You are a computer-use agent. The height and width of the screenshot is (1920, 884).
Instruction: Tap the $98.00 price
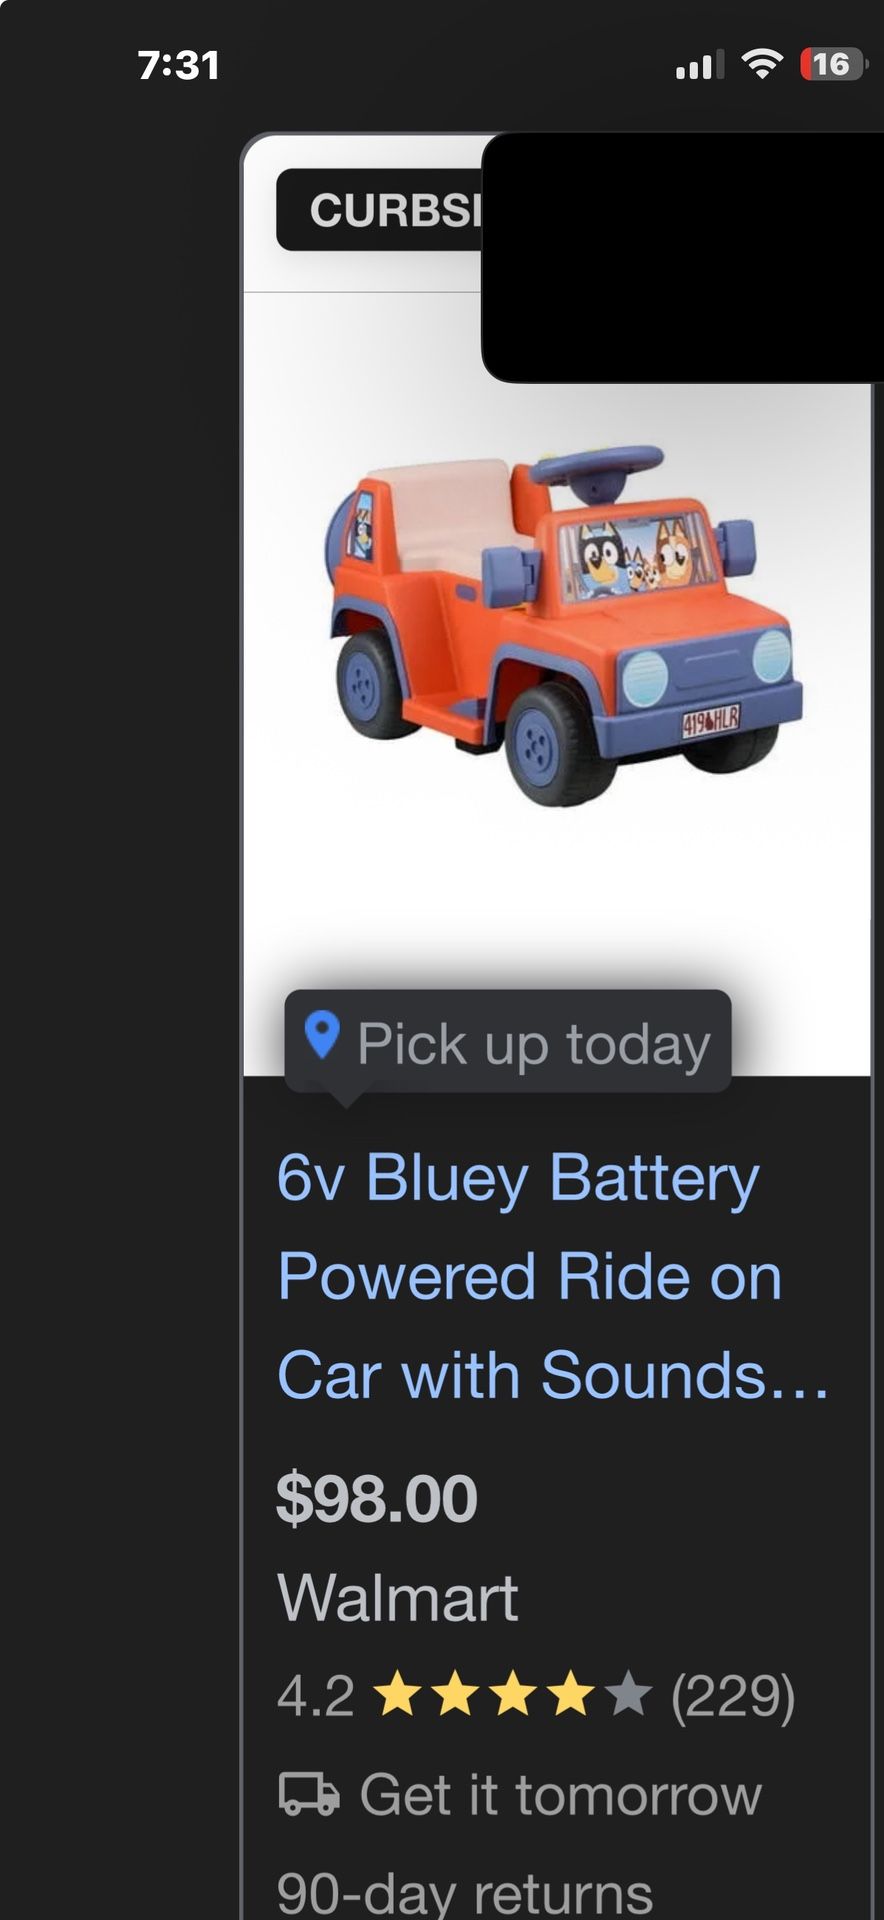377,1498
